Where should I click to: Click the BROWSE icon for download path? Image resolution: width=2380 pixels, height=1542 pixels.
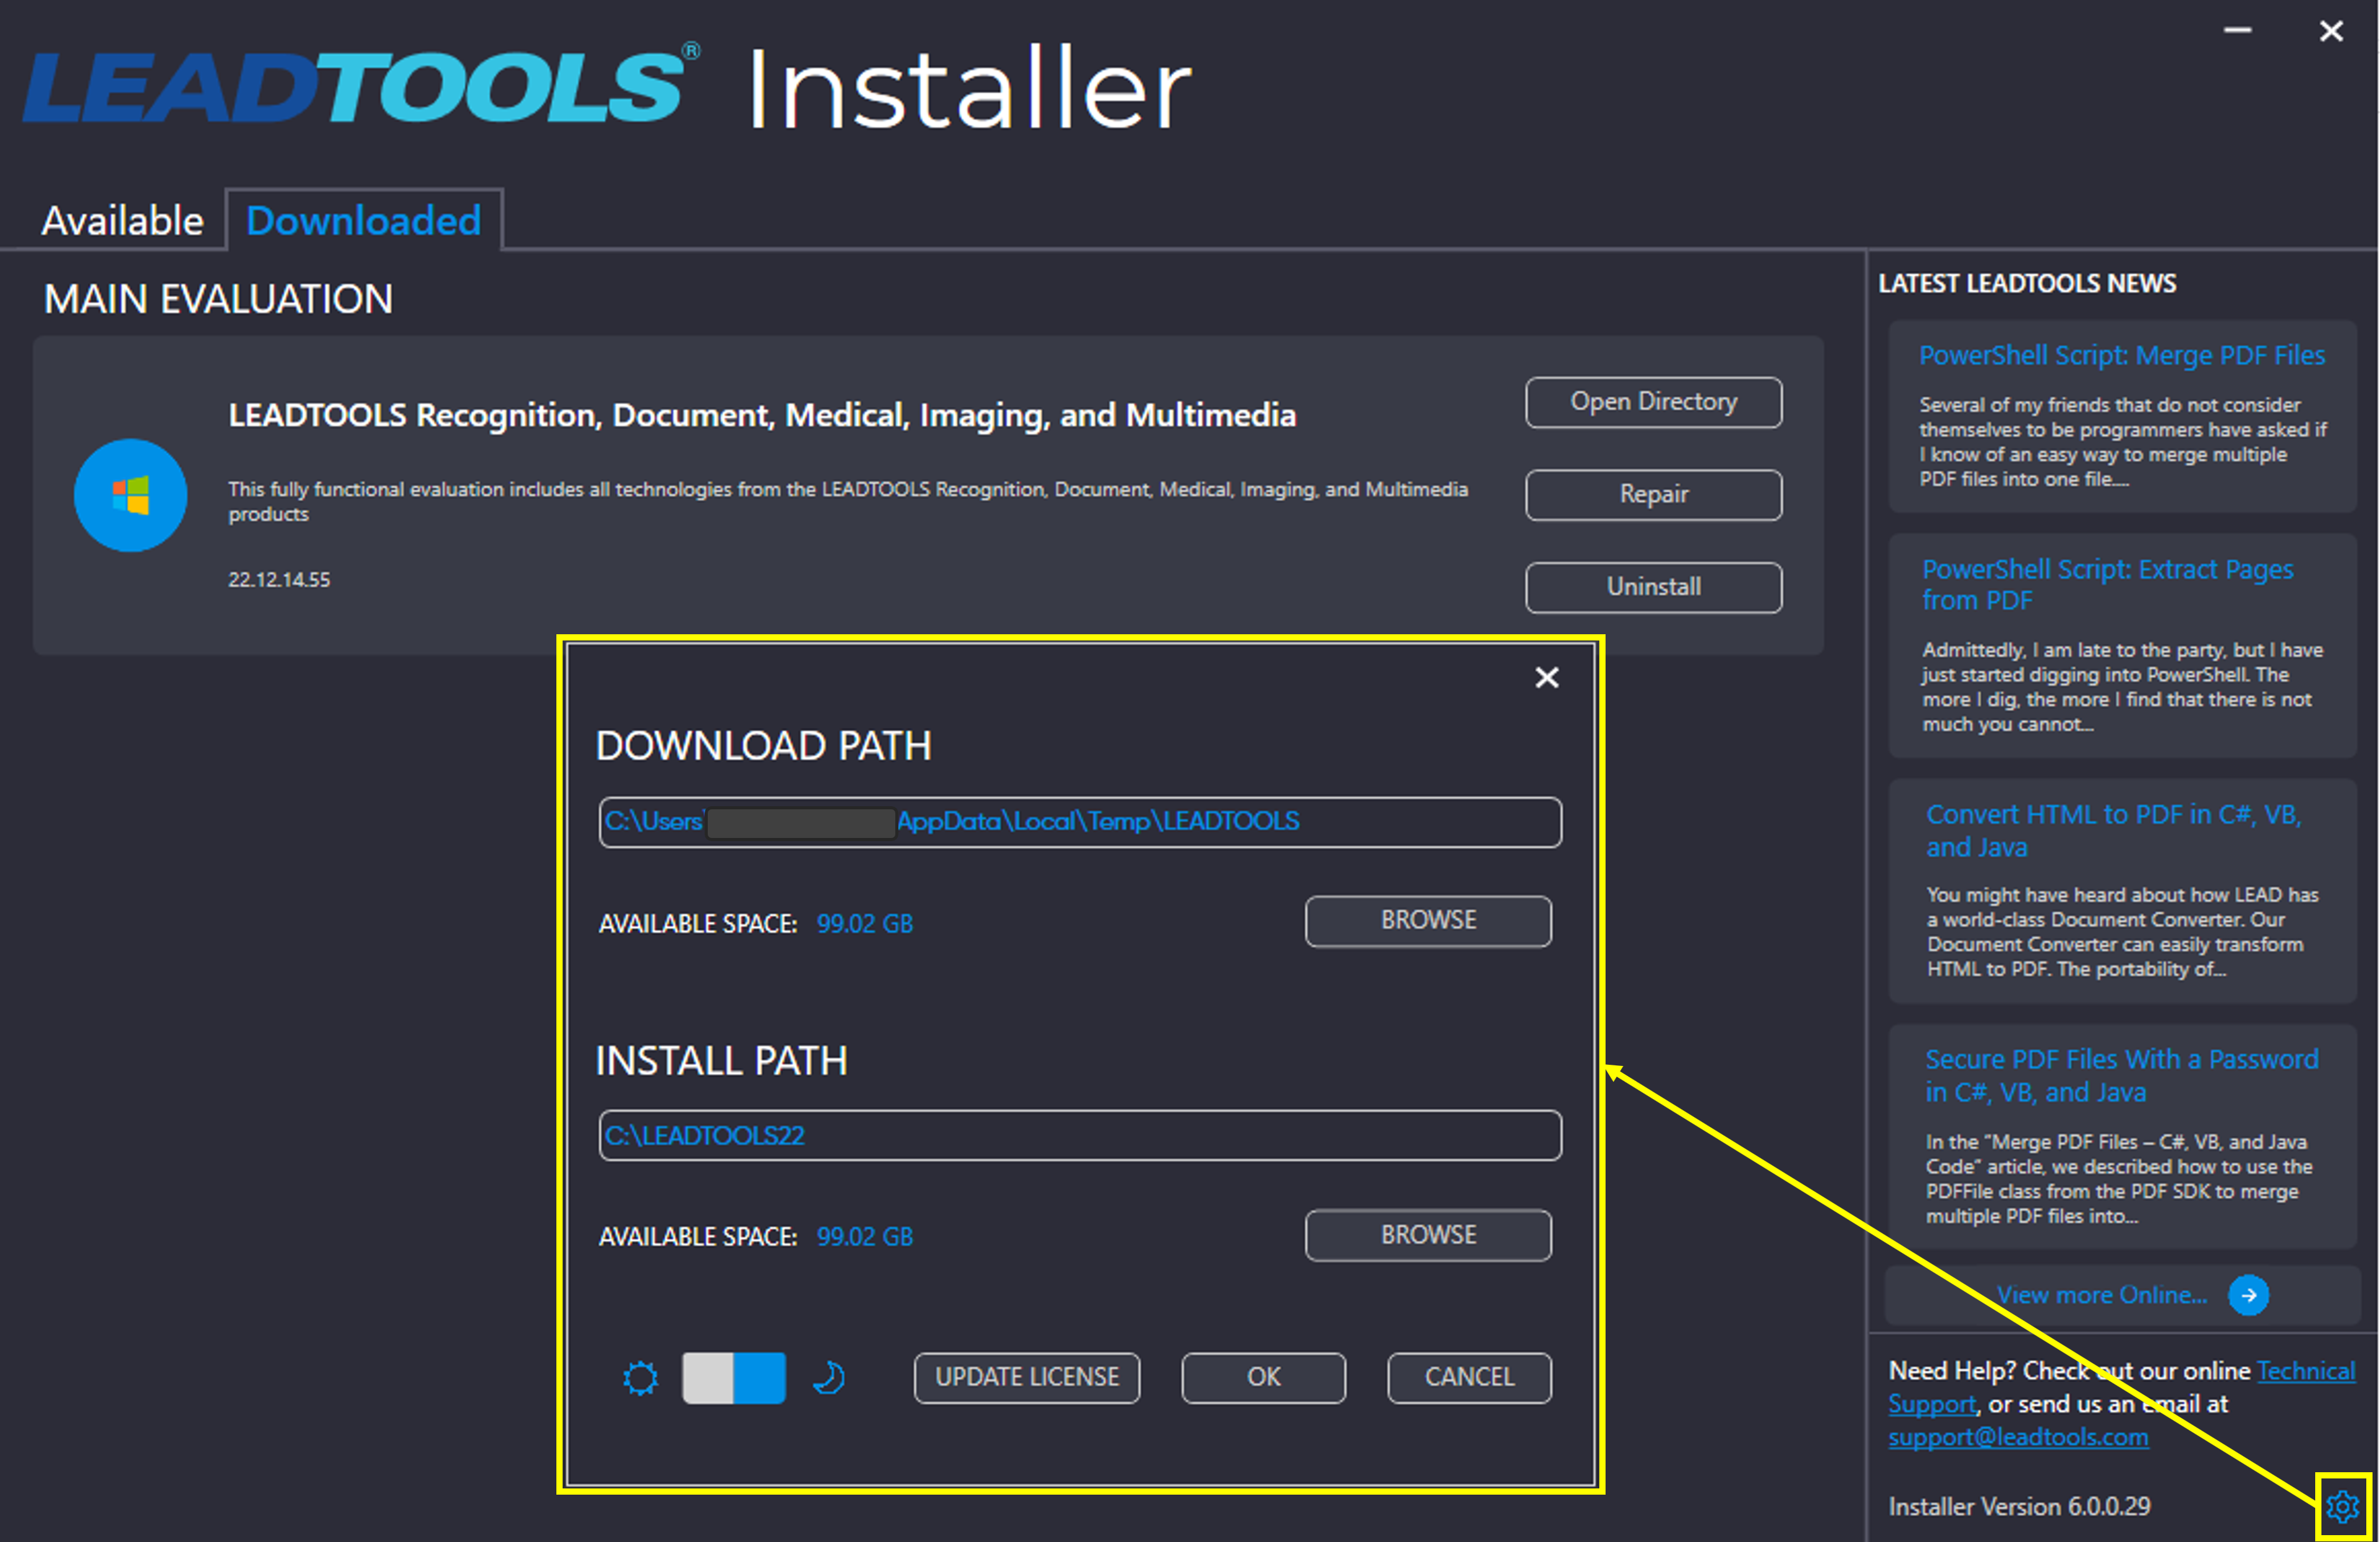coord(1426,921)
